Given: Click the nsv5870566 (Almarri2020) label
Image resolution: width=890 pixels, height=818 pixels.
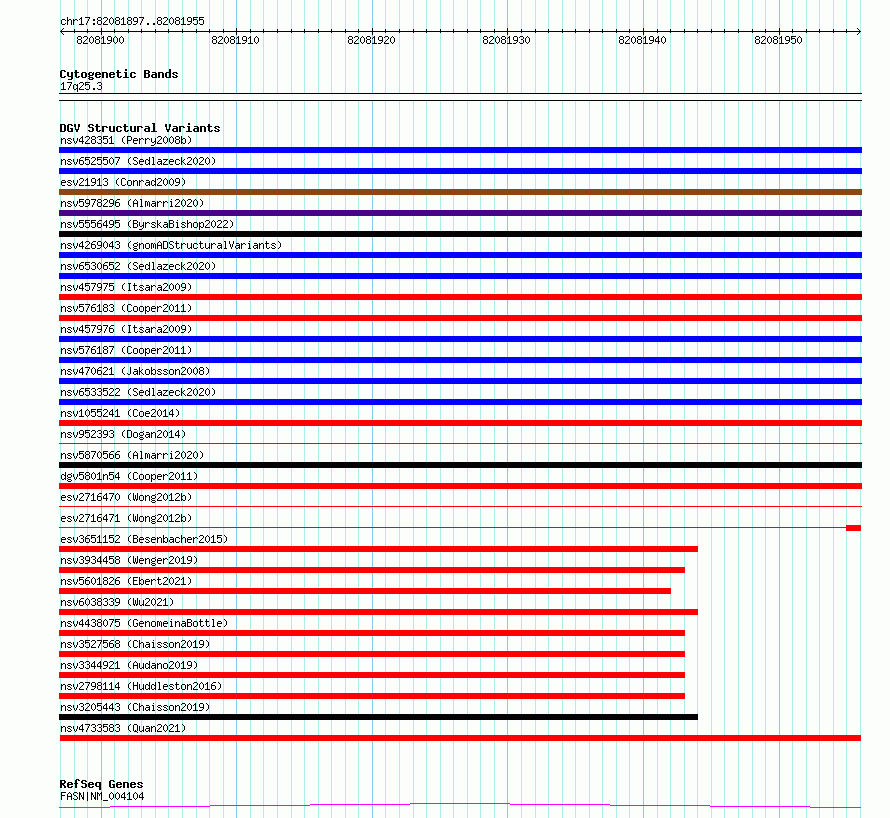Looking at the screenshot, I should click(x=132, y=455).
